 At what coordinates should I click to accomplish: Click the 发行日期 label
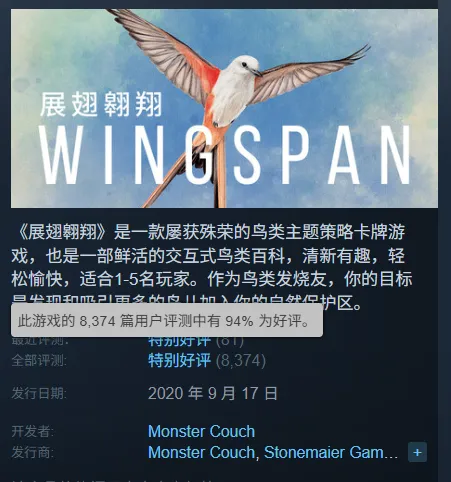[39, 393]
